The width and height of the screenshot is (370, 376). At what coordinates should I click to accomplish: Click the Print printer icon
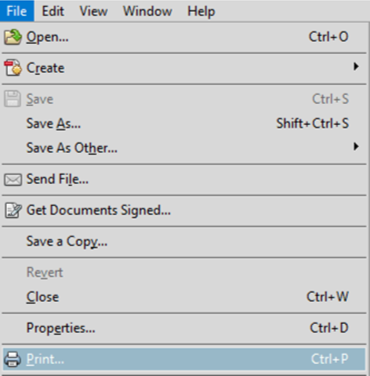[x=13, y=359]
